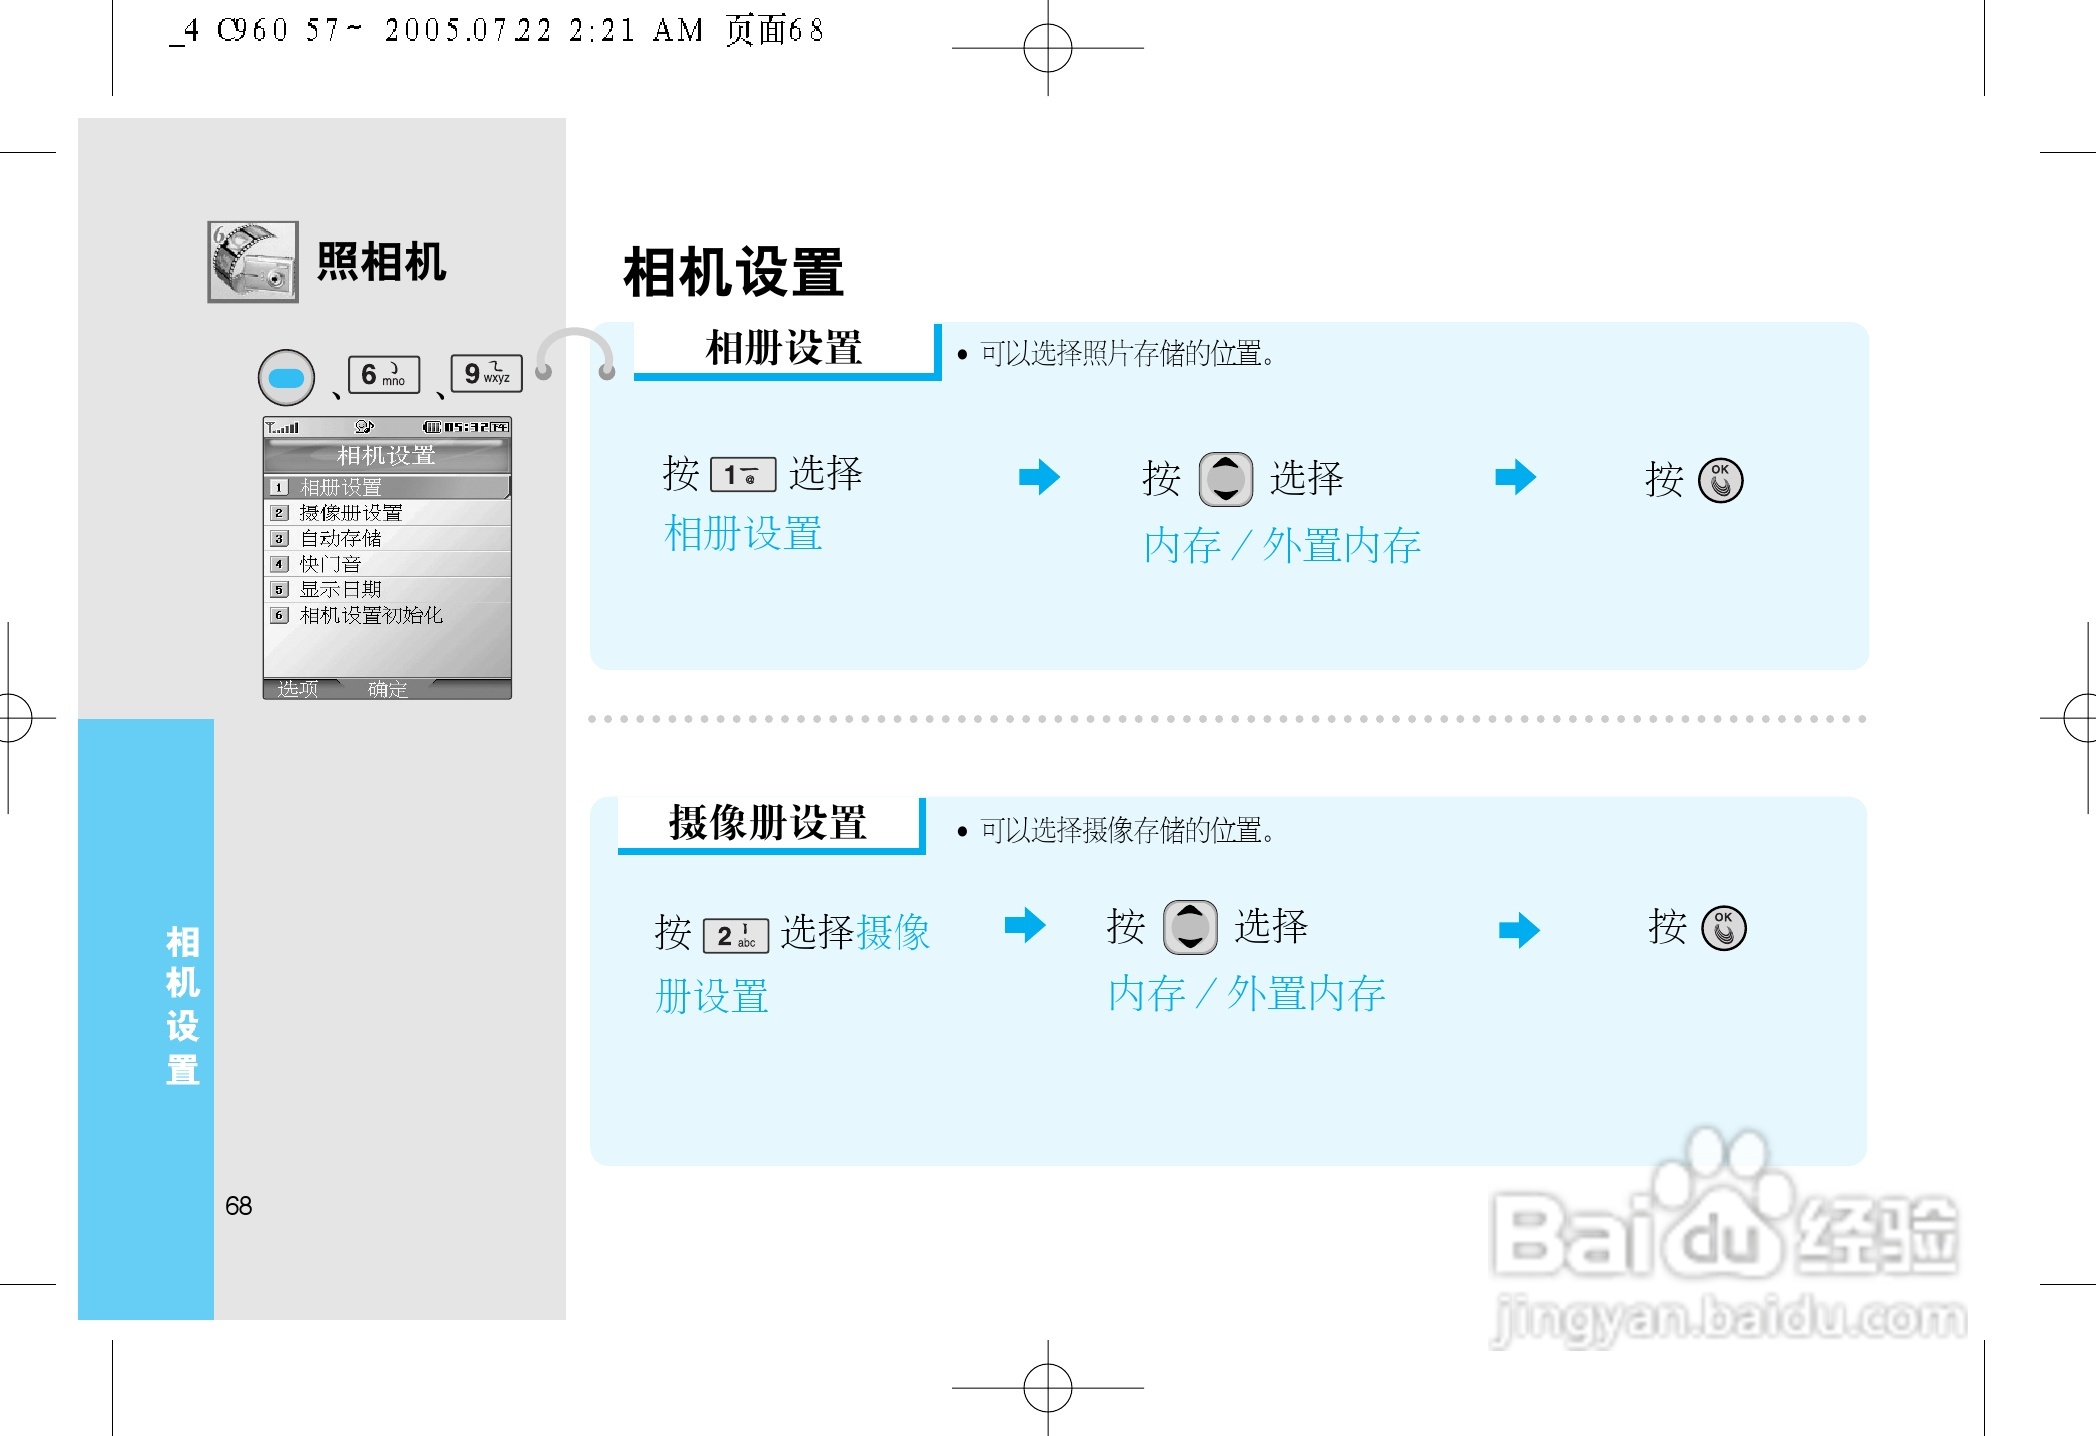This screenshot has height=1436, width=2096.
Task: Select menu item 6 相机设置初始化
Action: [x=386, y=615]
